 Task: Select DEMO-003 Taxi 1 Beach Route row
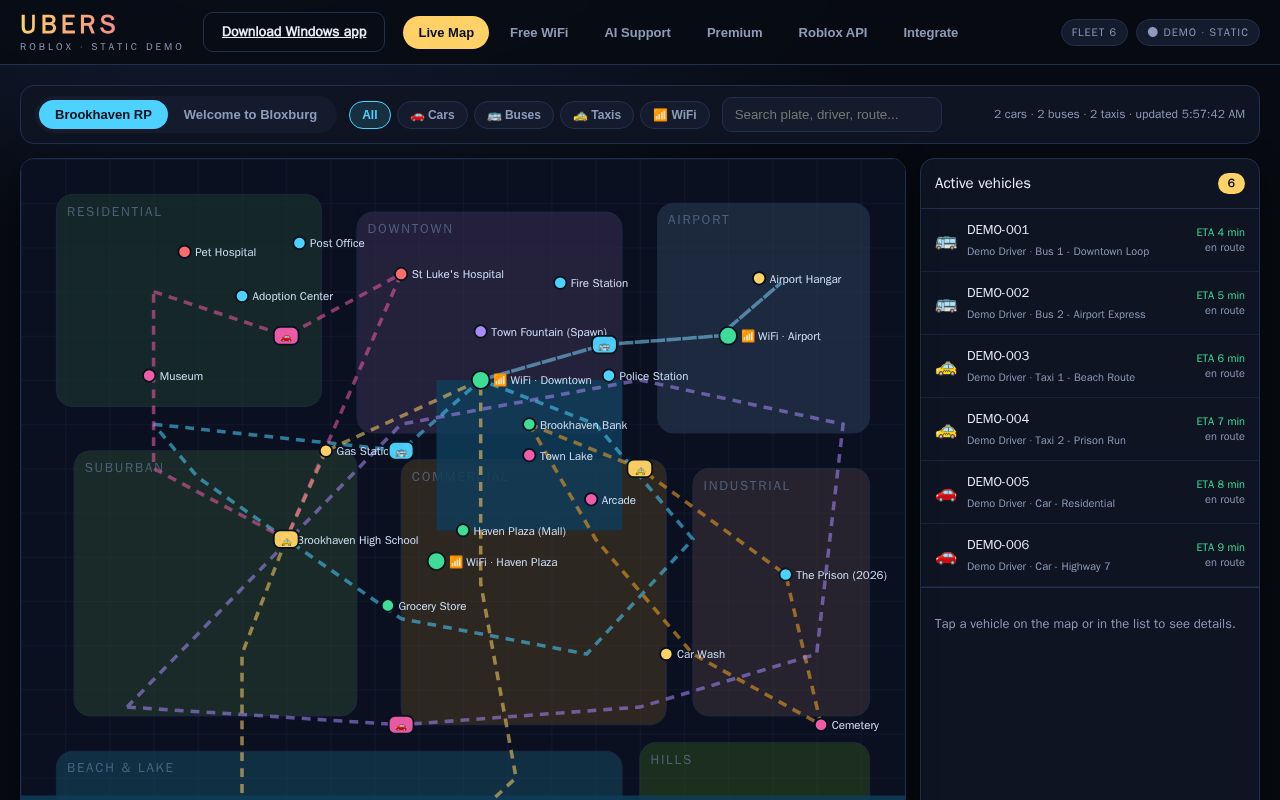tap(1090, 366)
